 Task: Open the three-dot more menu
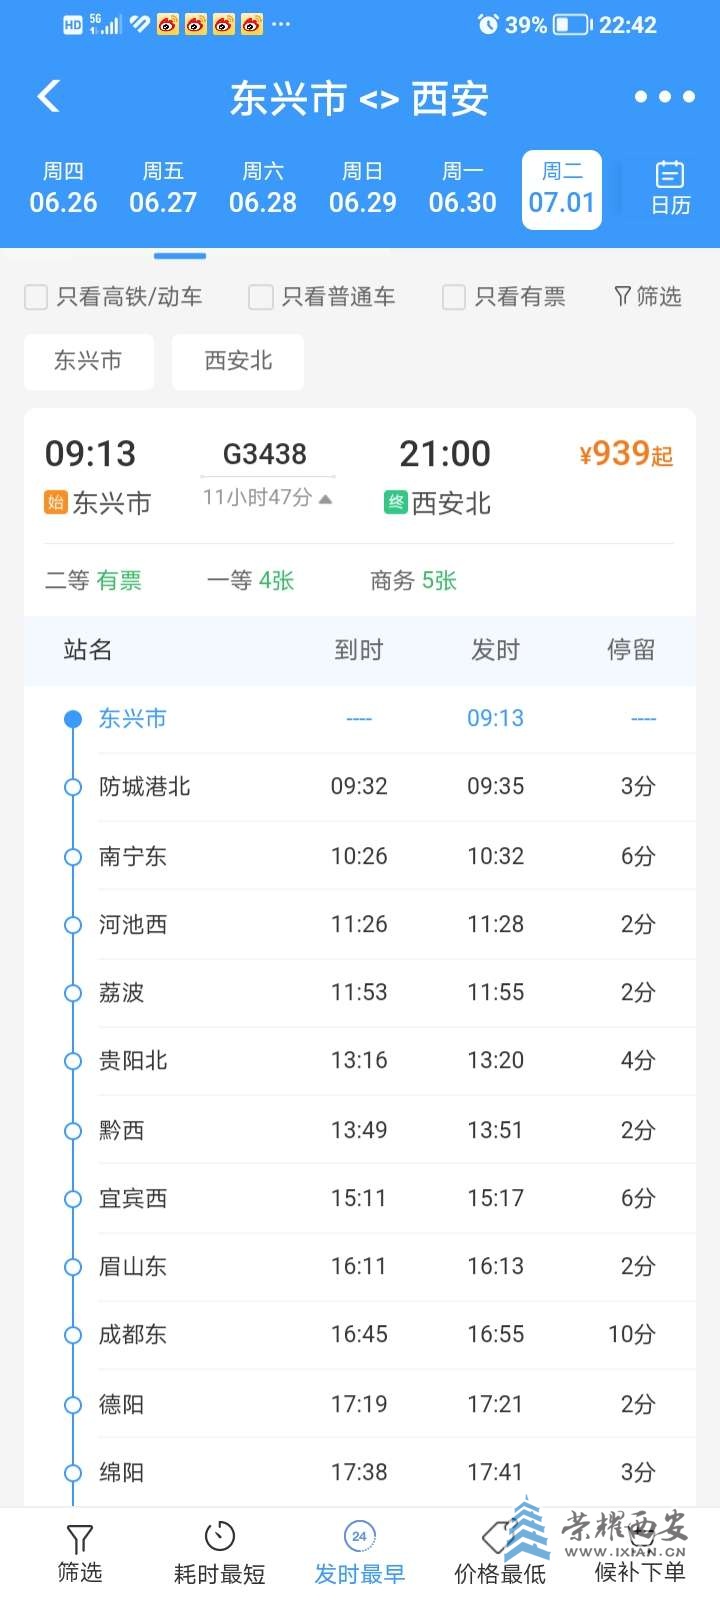[x=664, y=97]
